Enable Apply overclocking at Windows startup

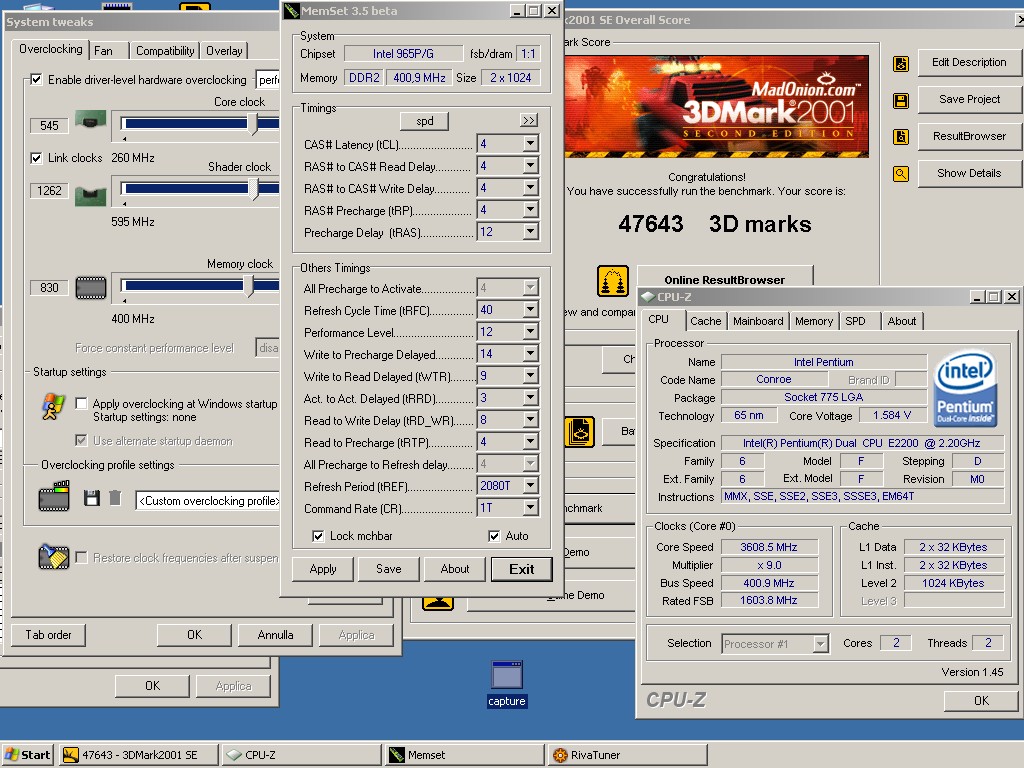pyautogui.click(x=82, y=404)
